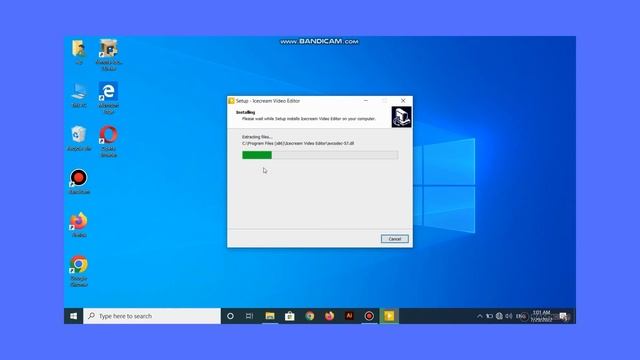Open Microsoft Store from the taskbar
The height and width of the screenshot is (360, 640).
click(290, 316)
